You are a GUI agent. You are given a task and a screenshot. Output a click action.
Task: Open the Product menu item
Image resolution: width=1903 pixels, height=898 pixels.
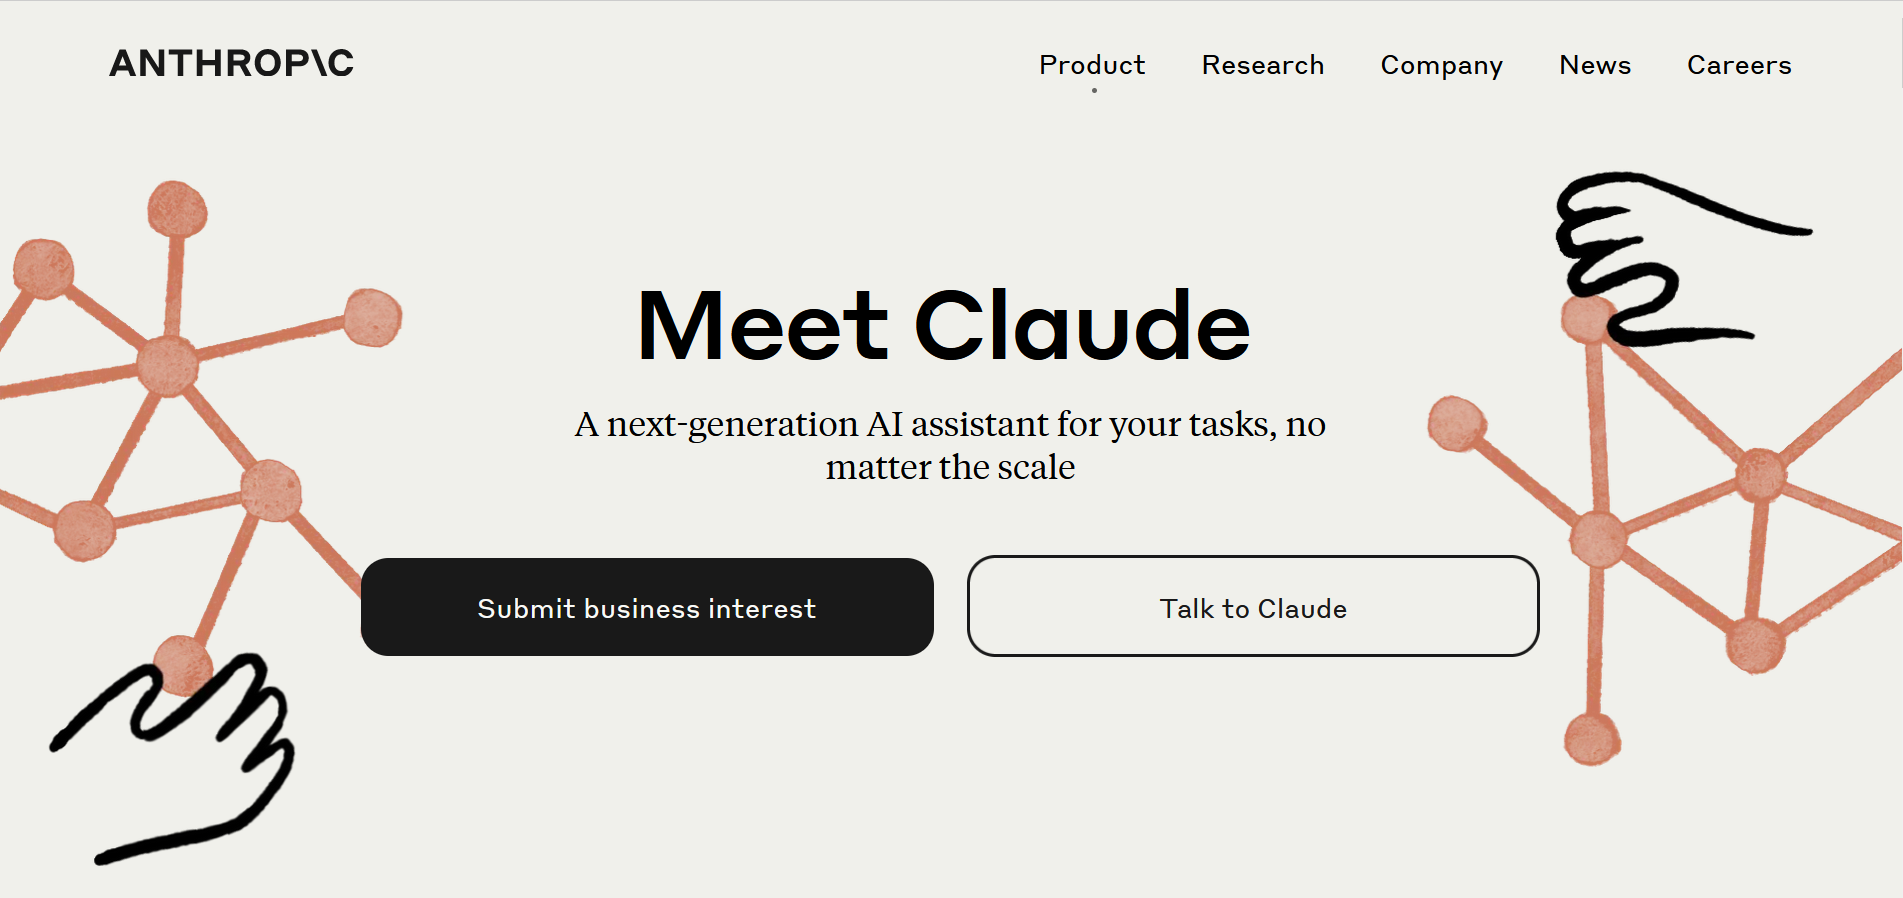click(1092, 65)
